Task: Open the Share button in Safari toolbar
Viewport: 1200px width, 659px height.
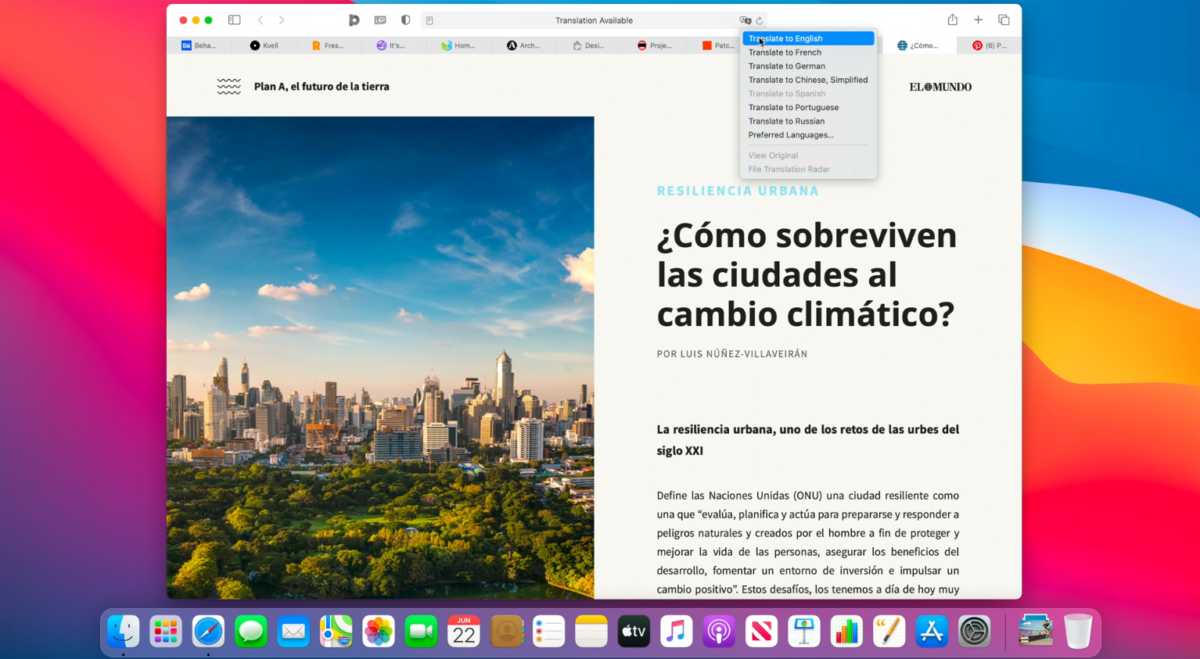Action: [952, 20]
